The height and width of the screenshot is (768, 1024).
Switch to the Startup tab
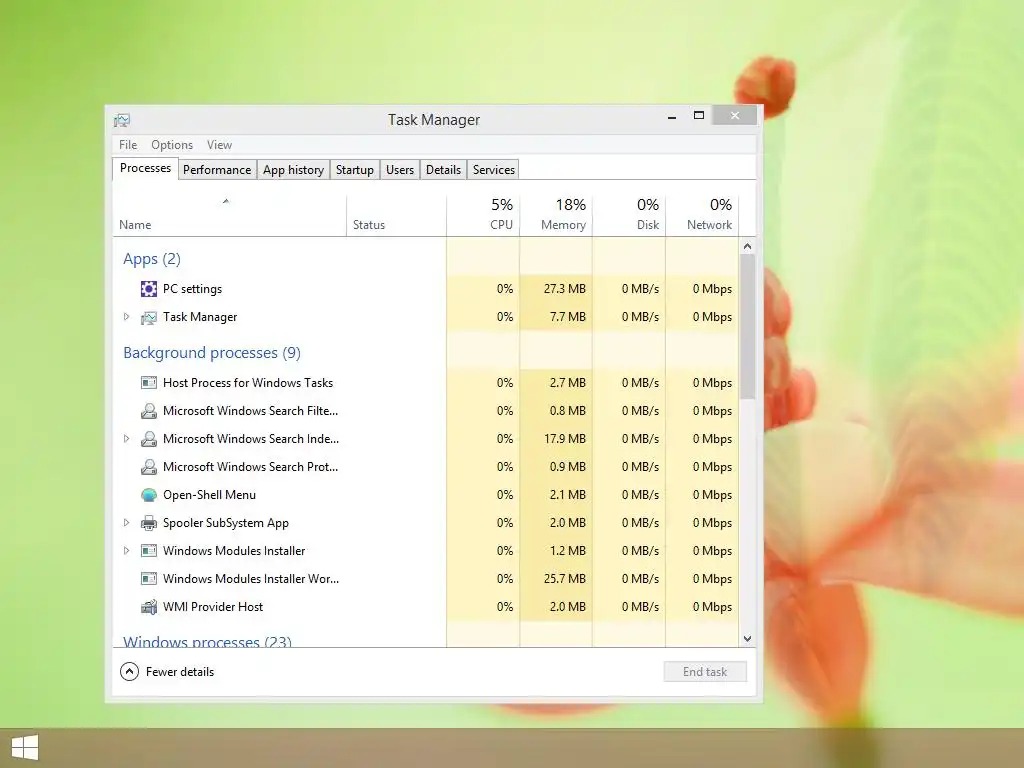coord(355,170)
